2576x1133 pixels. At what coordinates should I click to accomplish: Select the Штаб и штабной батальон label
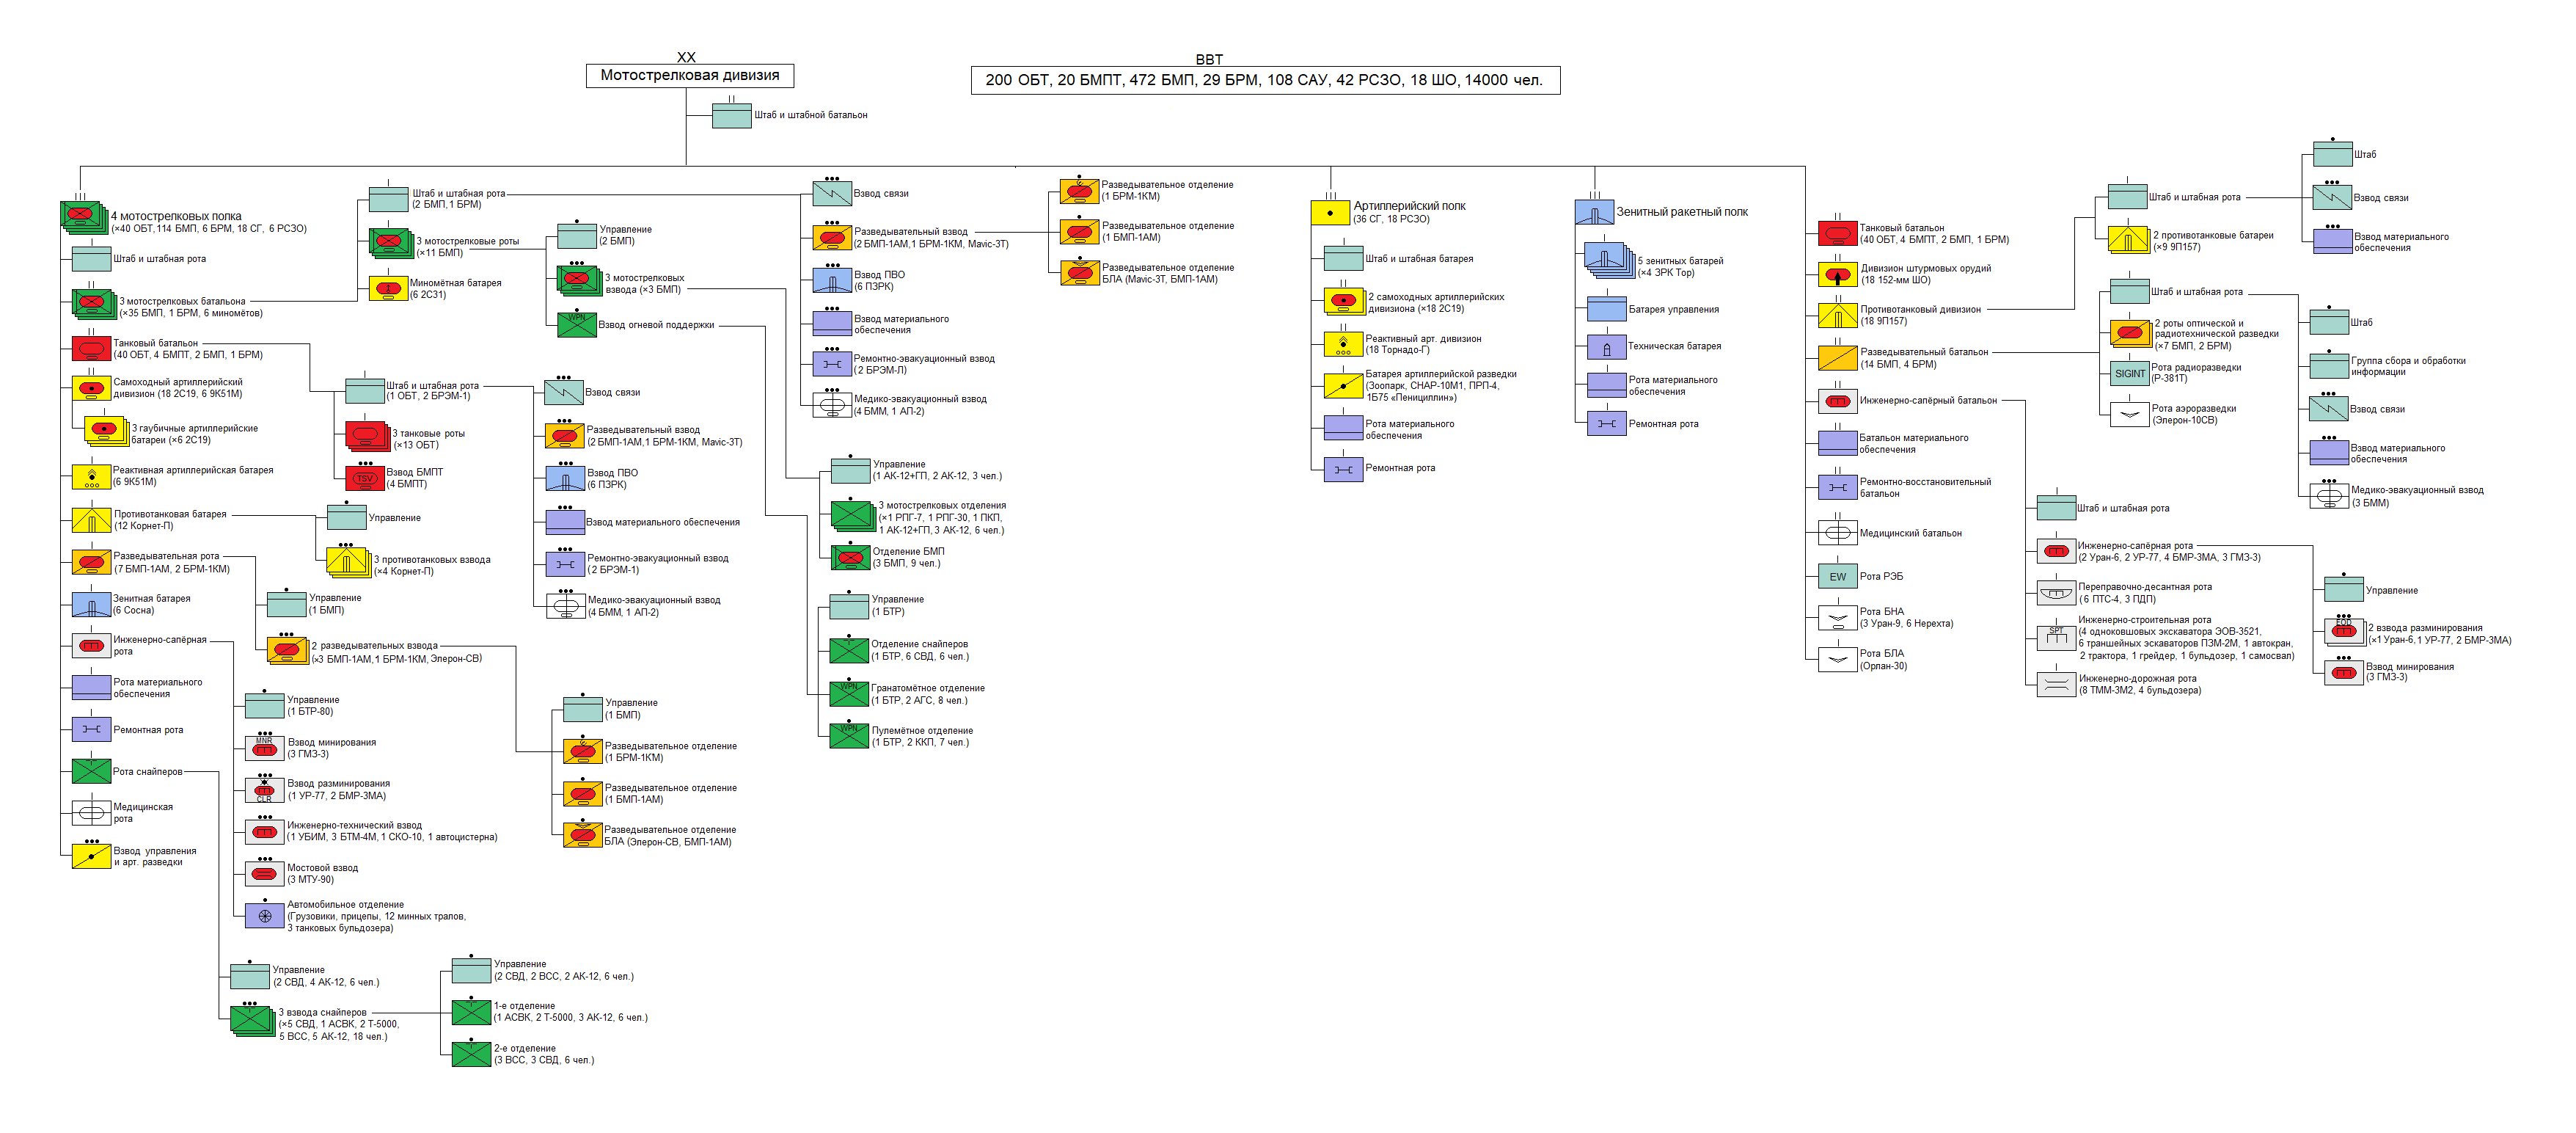(x=810, y=115)
